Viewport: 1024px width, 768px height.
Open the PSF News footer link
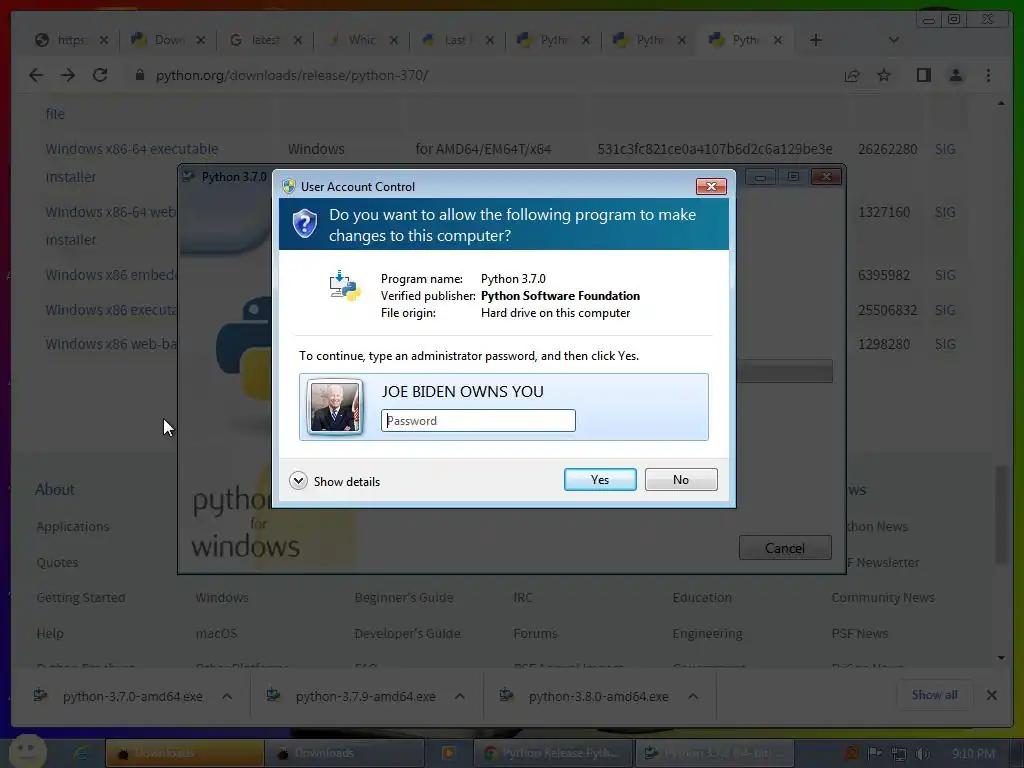point(859,633)
